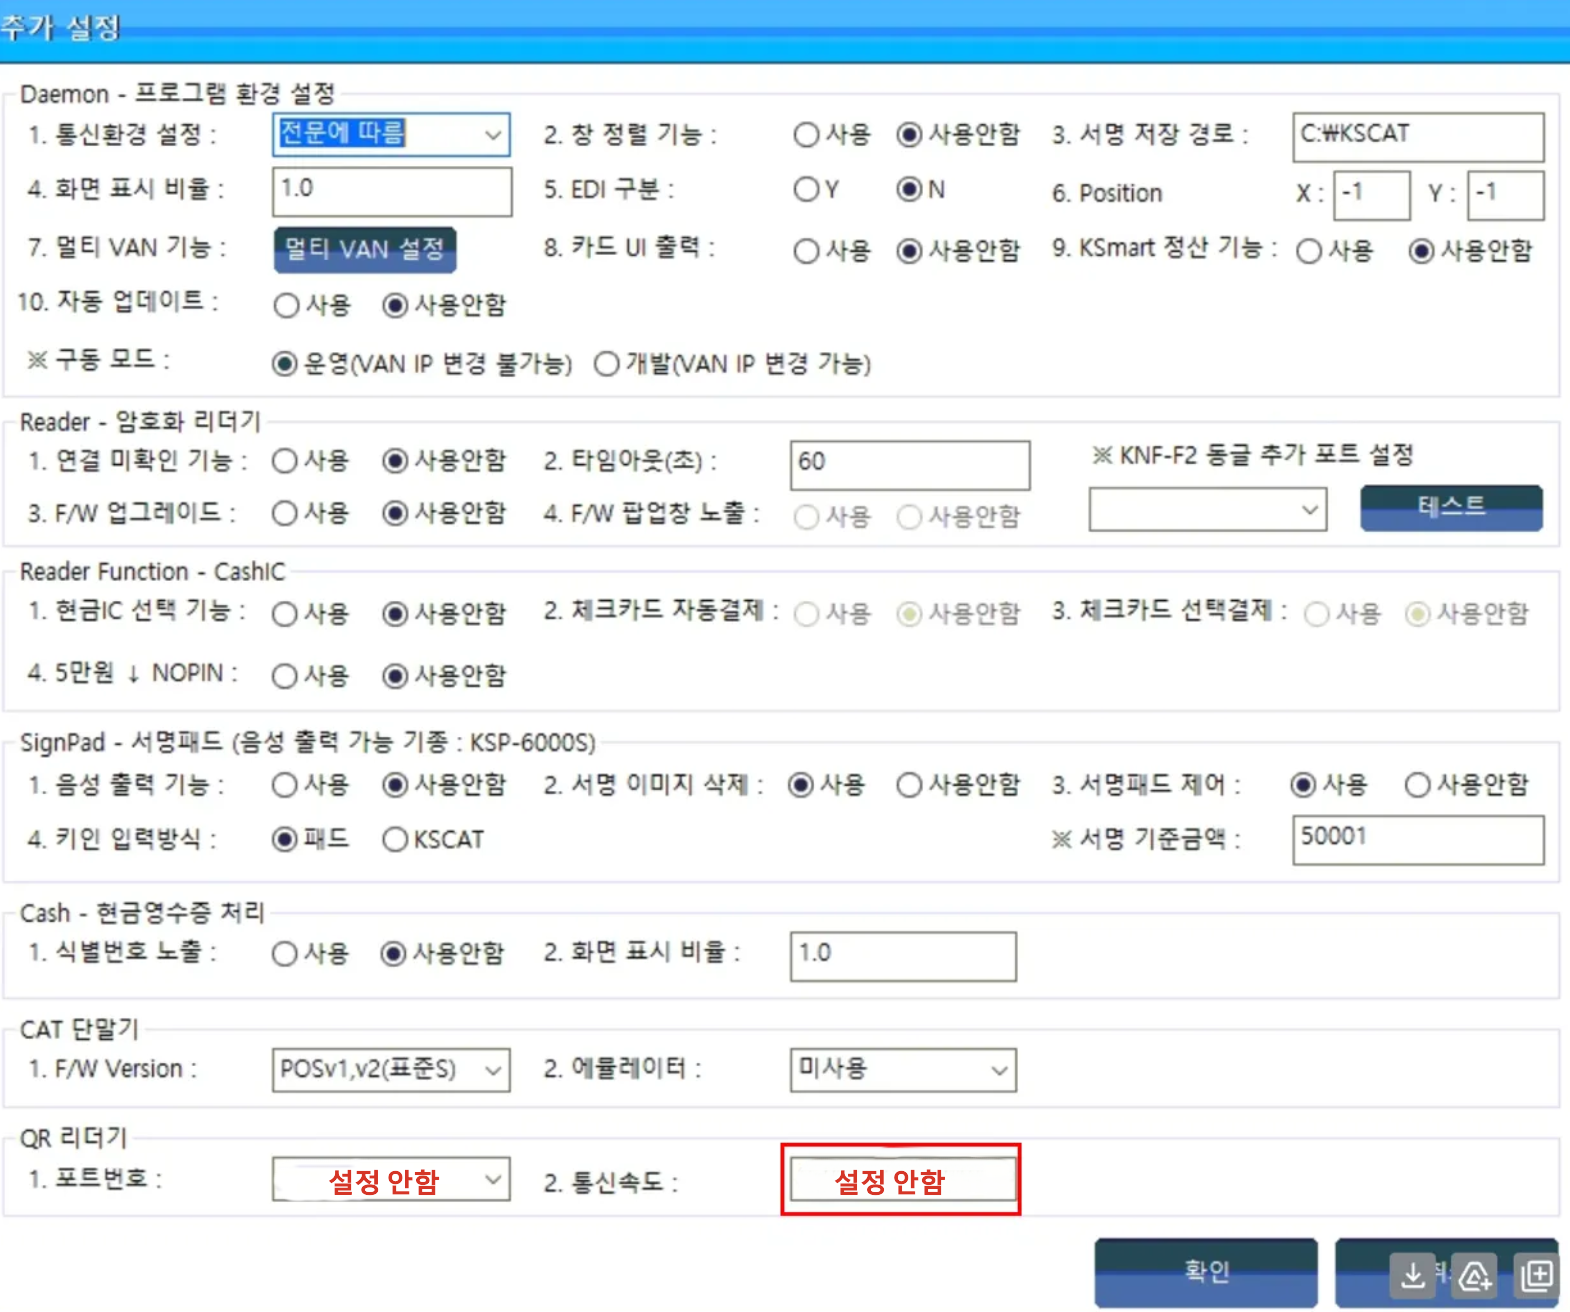
Task: Expand the F/W Version combo box
Action: (391, 1070)
